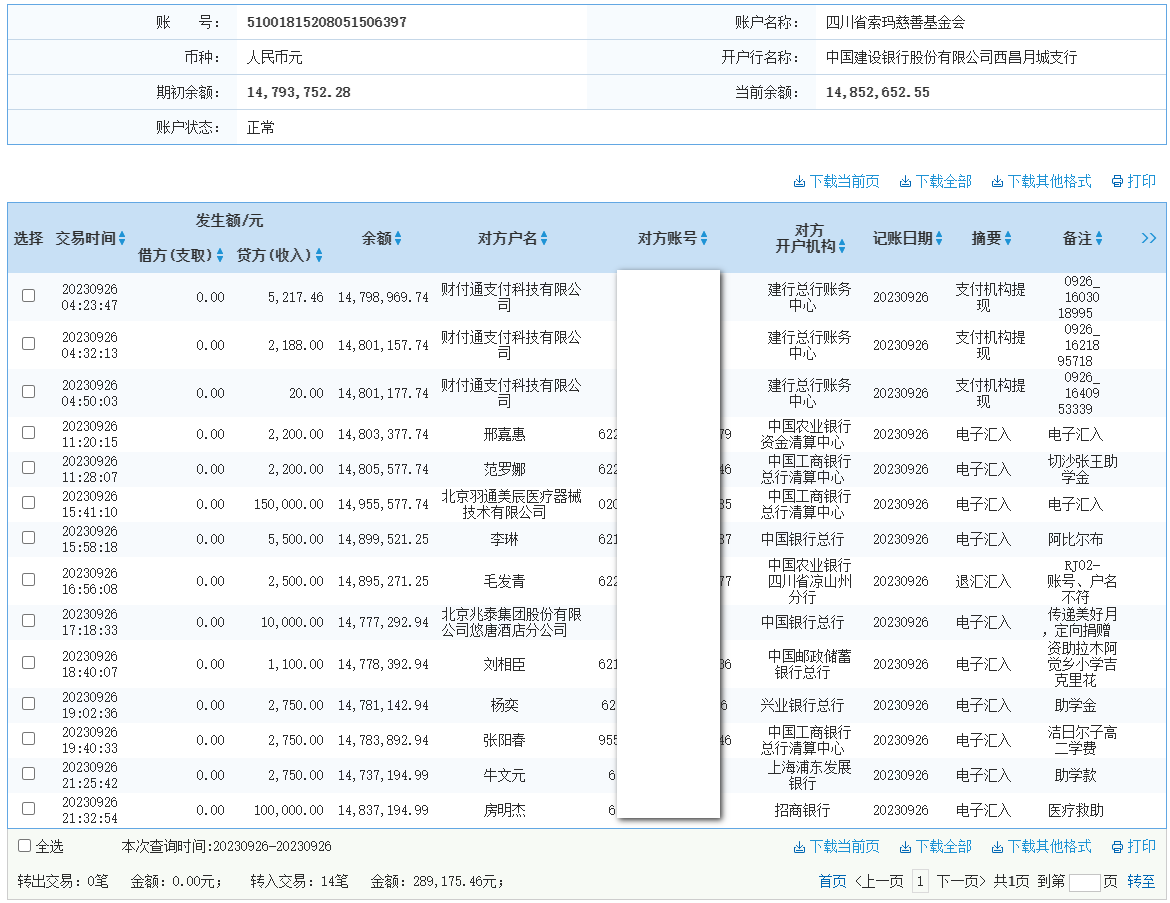1170x903 pixels.
Task: Select checkbox for 刘相臣 transaction
Action: coord(28,662)
